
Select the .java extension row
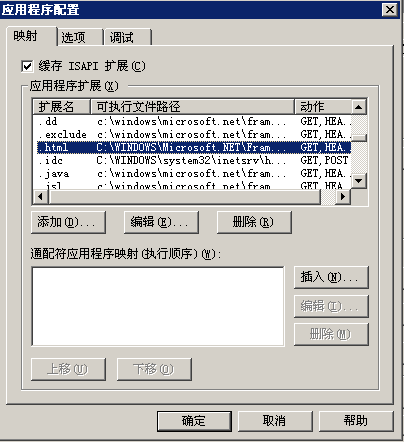pyautogui.click(x=192, y=173)
